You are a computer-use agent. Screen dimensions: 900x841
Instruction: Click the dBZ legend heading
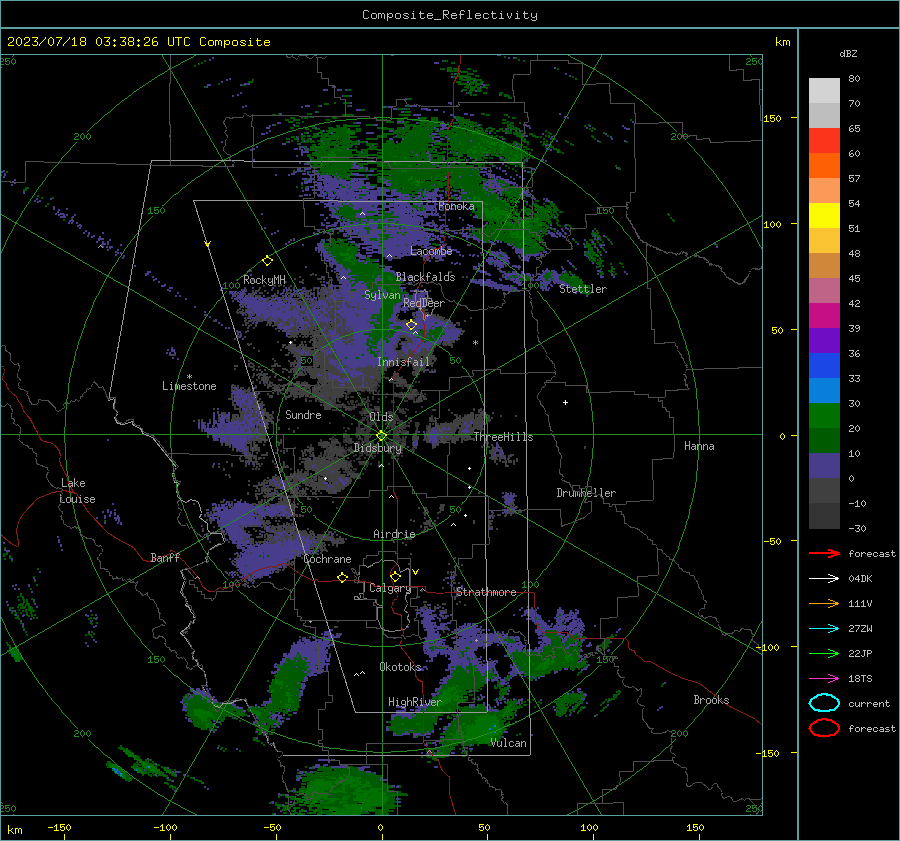point(848,53)
